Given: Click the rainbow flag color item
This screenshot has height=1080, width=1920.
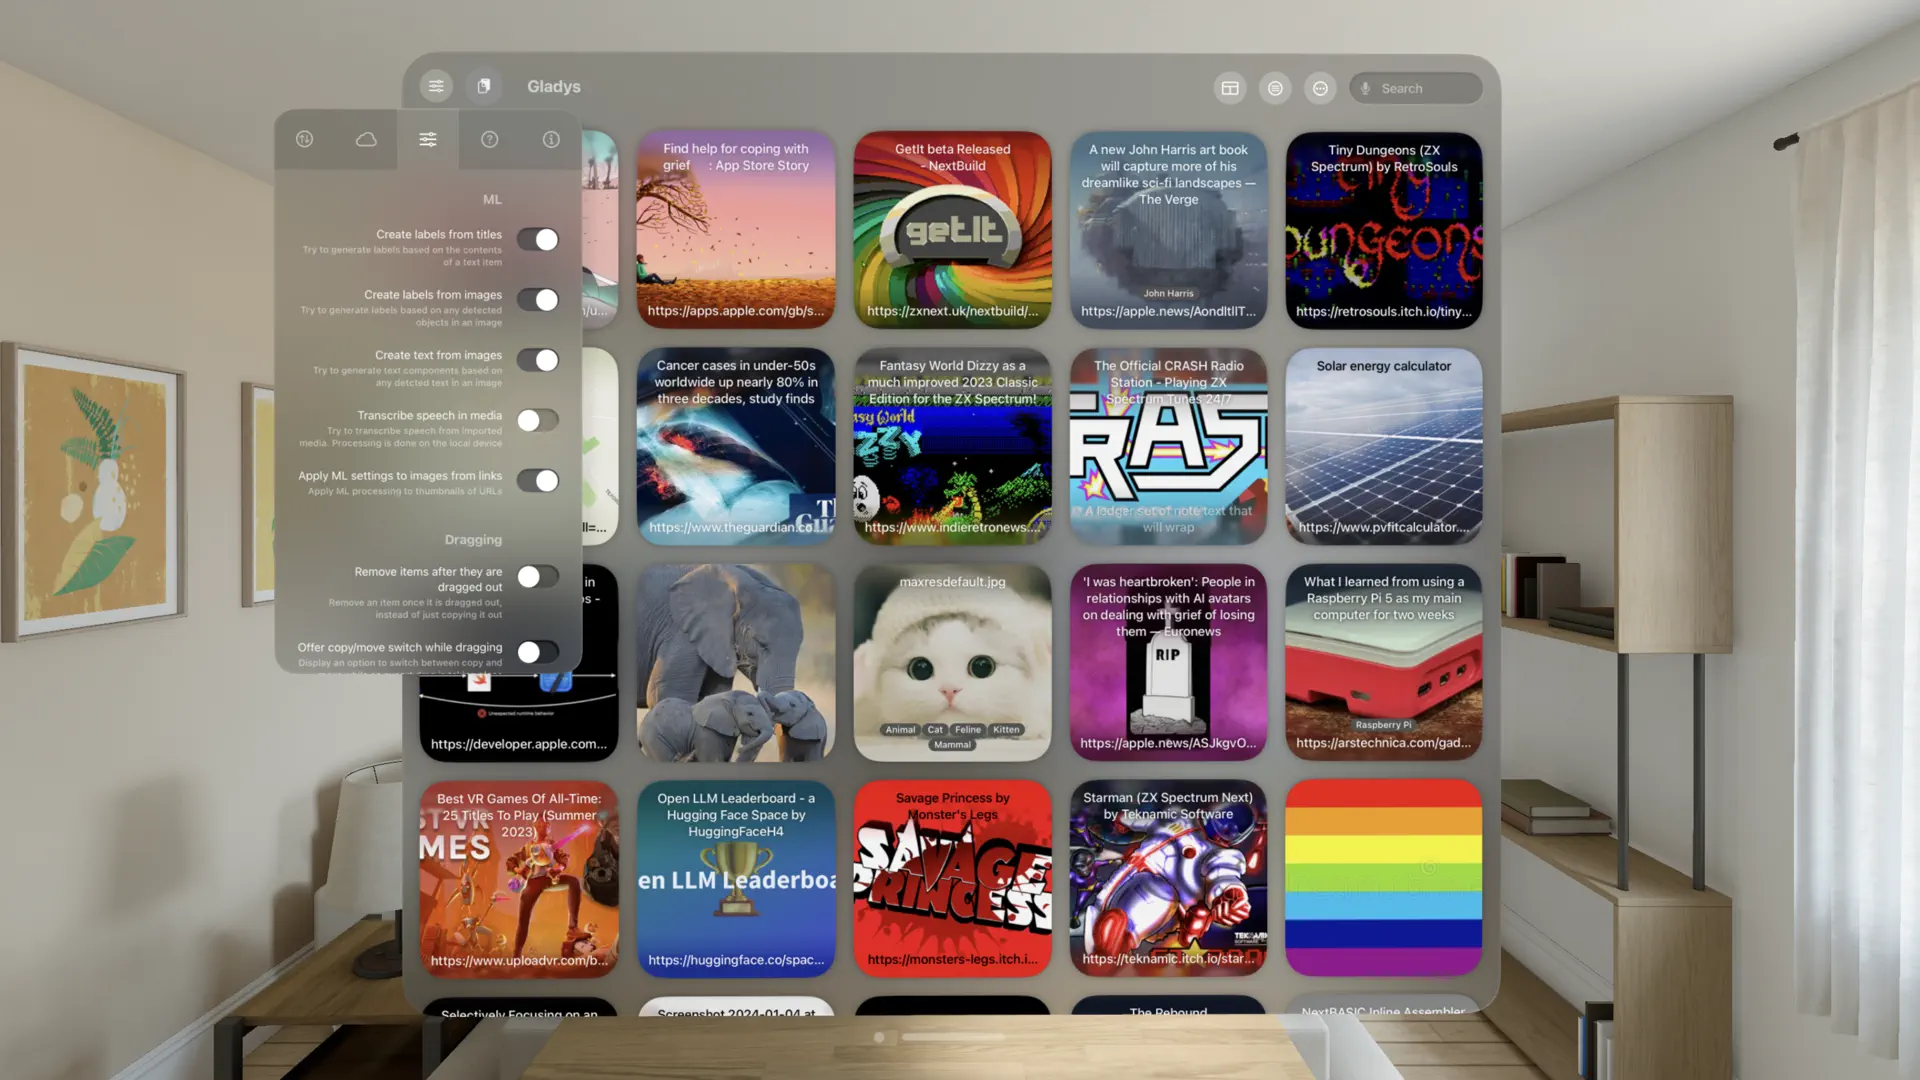Looking at the screenshot, I should point(1383,878).
